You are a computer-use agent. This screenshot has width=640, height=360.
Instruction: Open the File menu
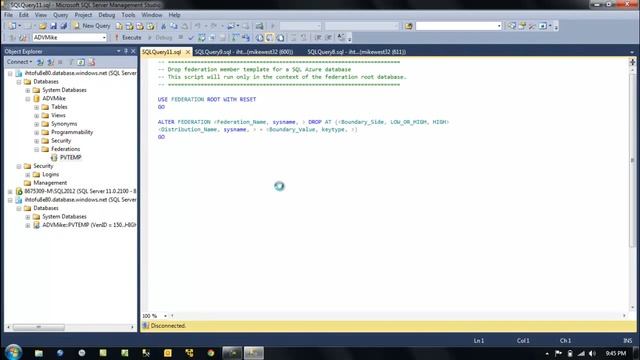tap(8, 15)
